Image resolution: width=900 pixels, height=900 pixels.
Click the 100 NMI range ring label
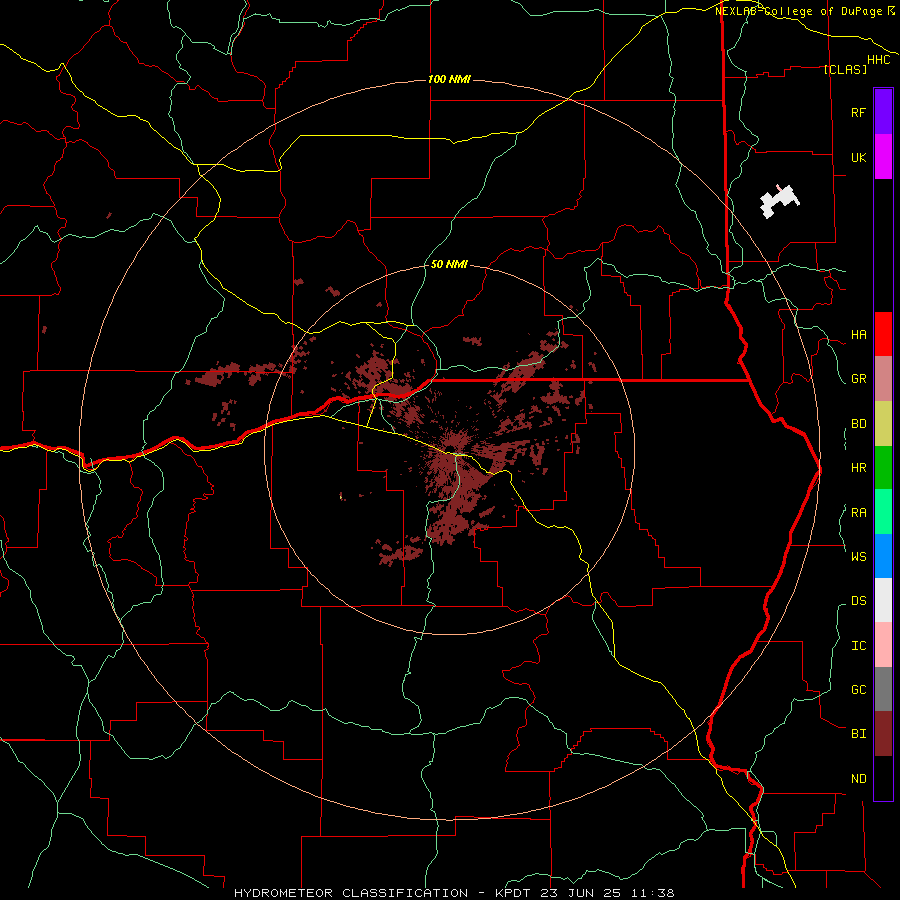[449, 79]
